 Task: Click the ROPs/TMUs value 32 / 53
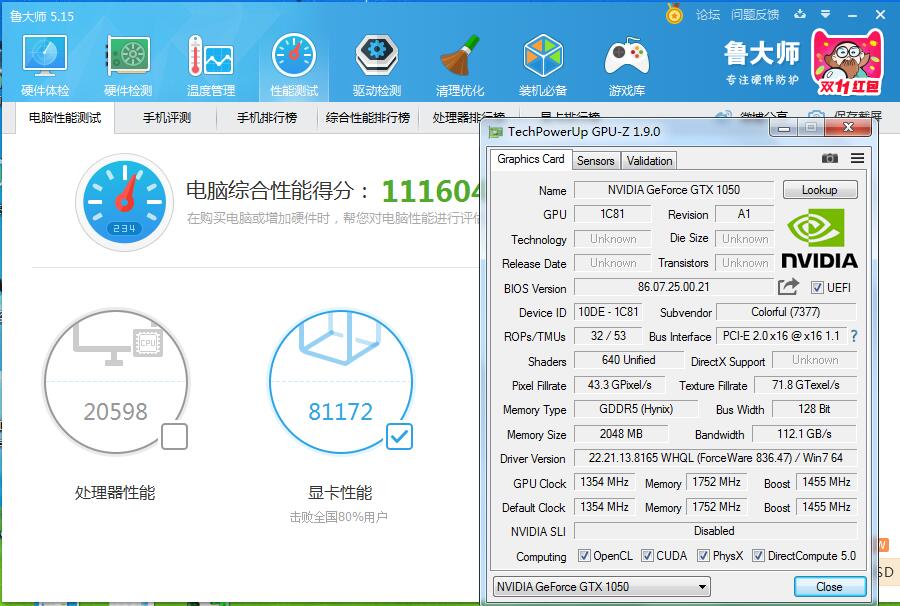pyautogui.click(x=608, y=336)
